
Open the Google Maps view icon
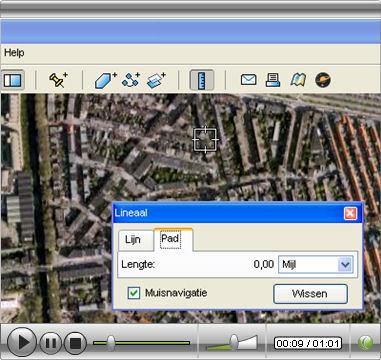[x=298, y=80]
